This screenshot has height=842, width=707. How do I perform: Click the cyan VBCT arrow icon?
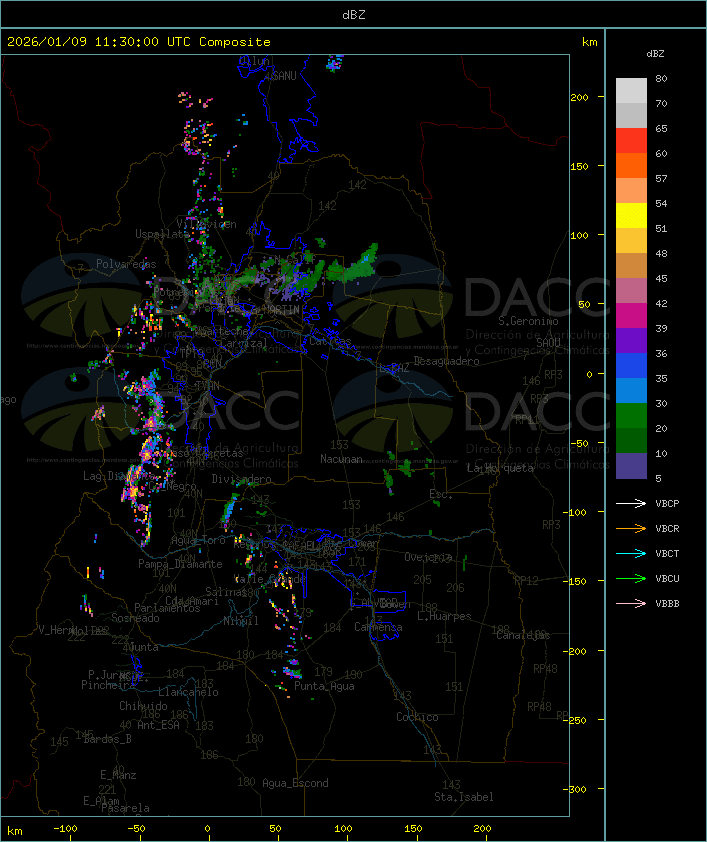[630, 554]
